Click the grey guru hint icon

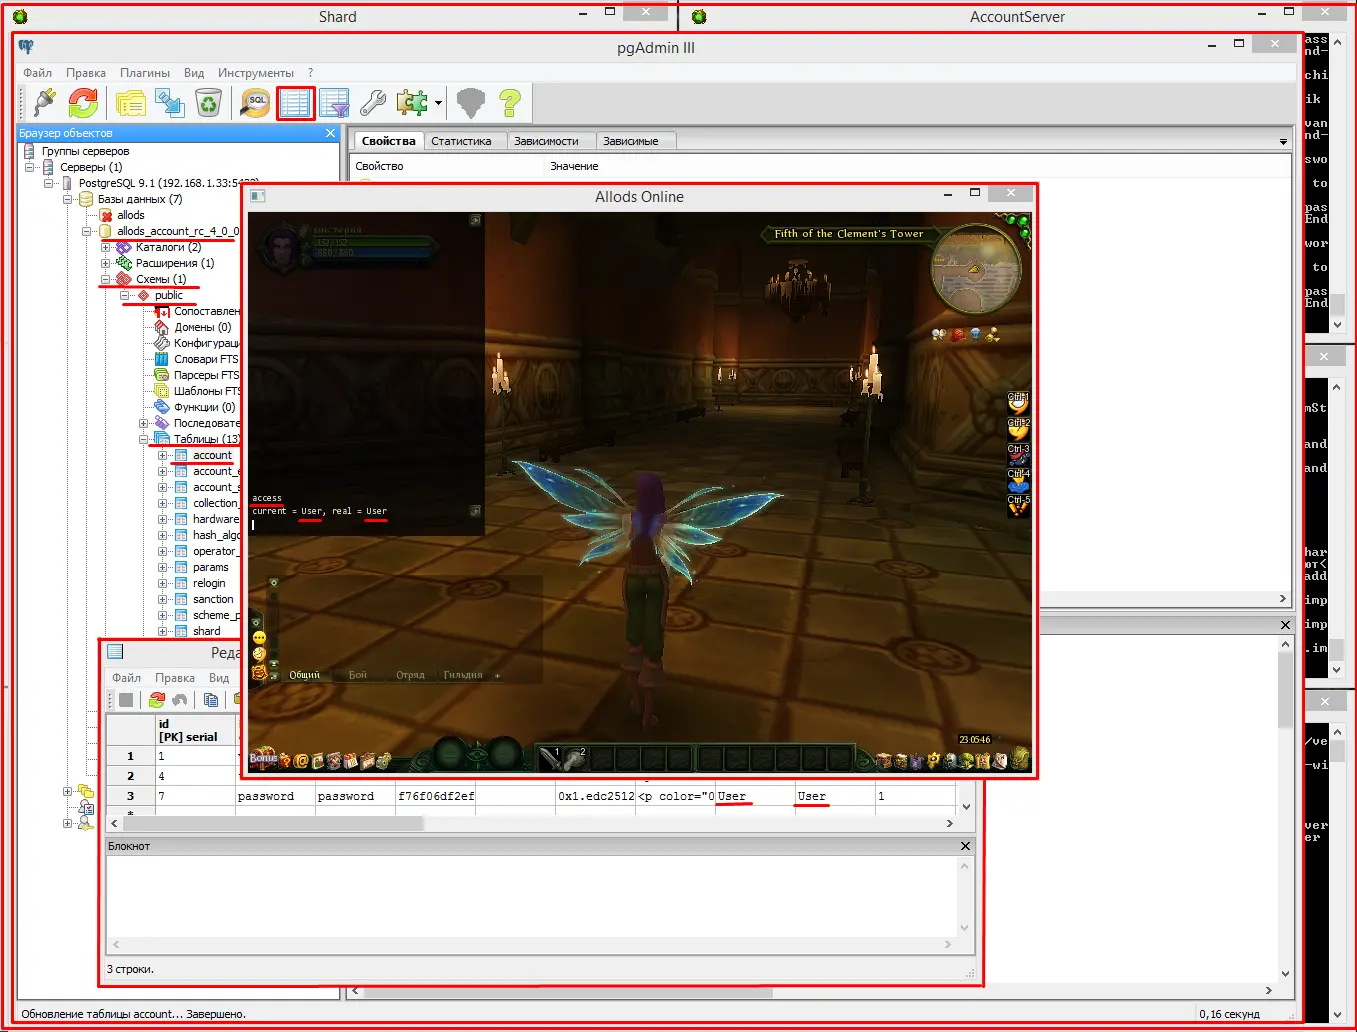coord(470,102)
